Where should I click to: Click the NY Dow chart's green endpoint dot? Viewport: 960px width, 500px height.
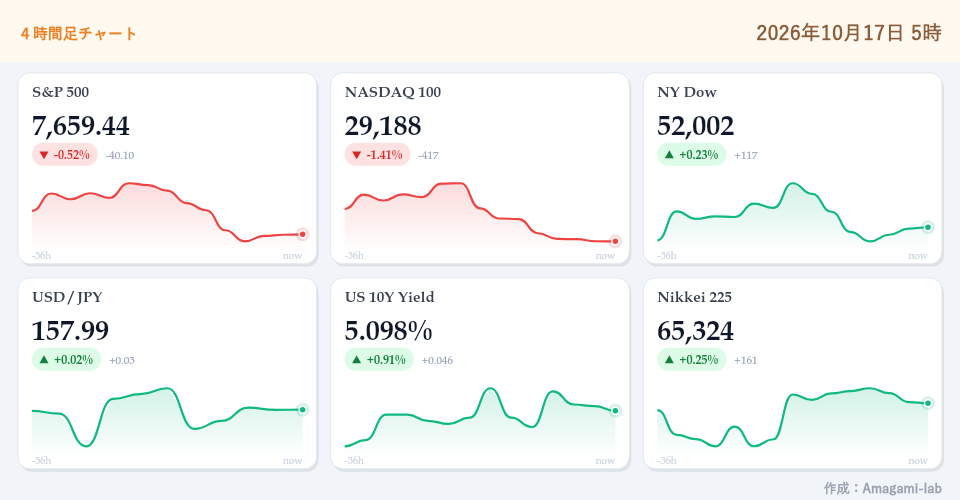928,228
